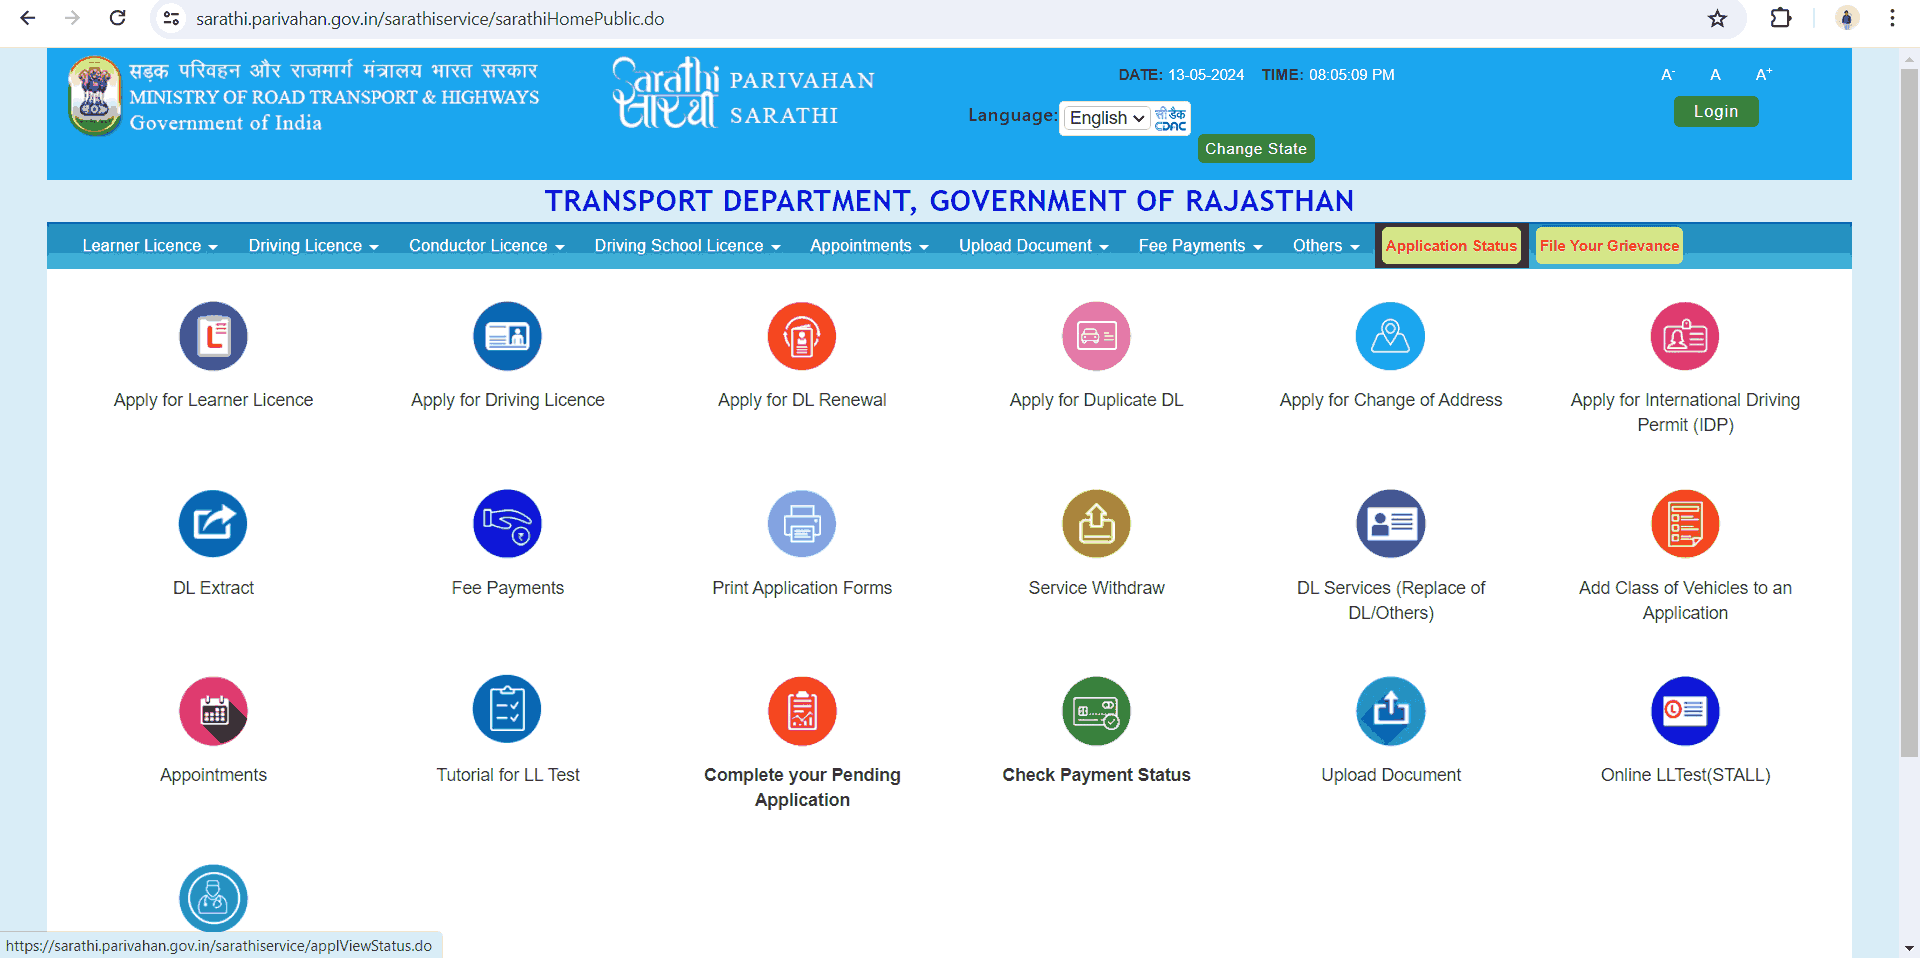Image resolution: width=1920 pixels, height=958 pixels.
Task: Click the Government of India emblem logo
Action: tap(94, 96)
